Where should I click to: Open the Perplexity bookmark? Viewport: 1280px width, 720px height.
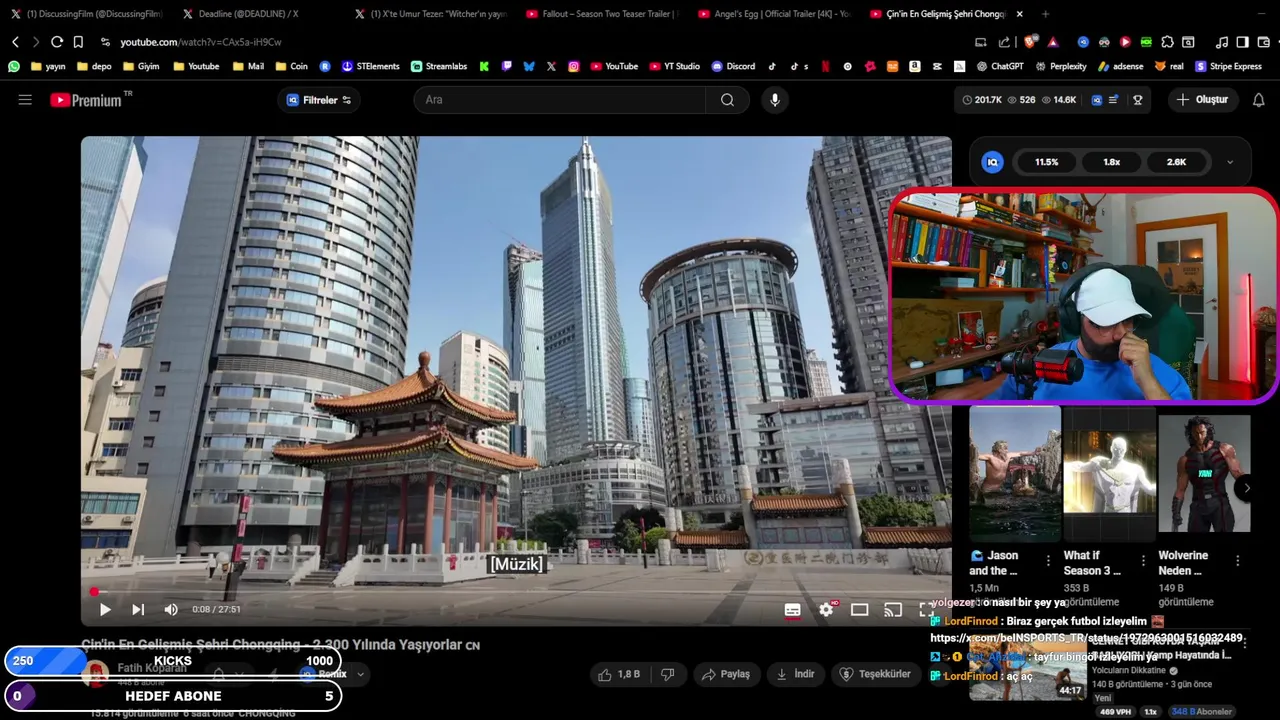coord(1060,66)
